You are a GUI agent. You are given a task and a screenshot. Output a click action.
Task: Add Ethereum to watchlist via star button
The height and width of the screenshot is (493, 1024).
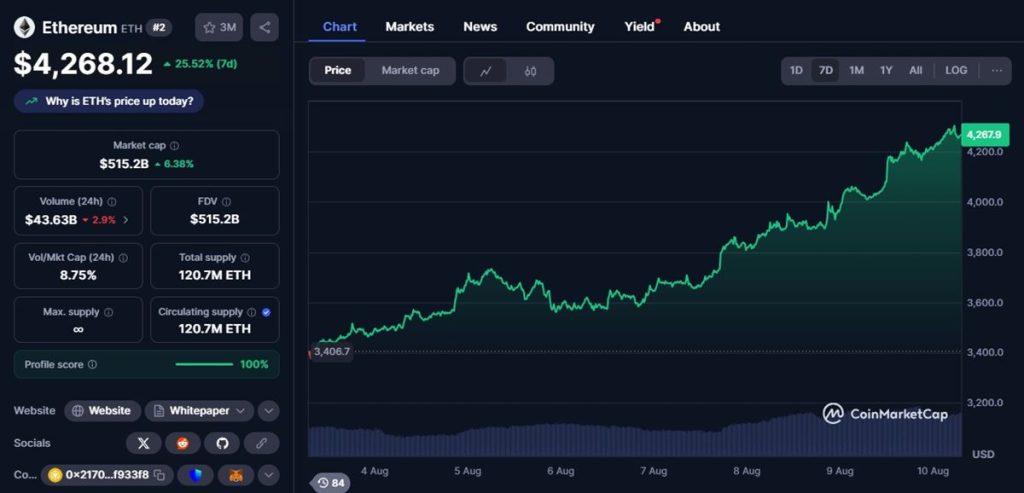tap(219, 27)
